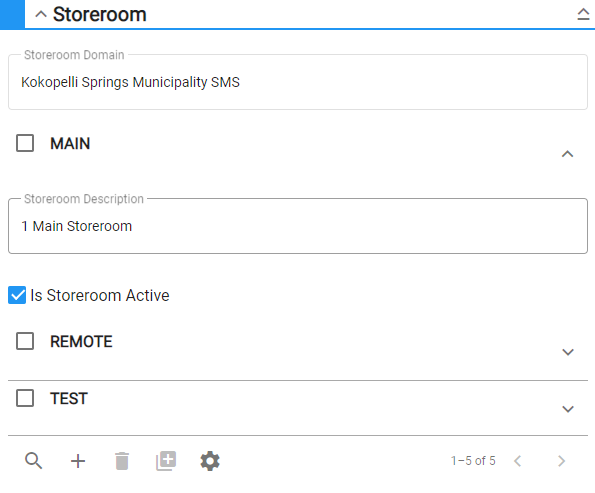595x493 pixels.
Task: Expand the REMOTE storeroom row
Action: [567, 352]
